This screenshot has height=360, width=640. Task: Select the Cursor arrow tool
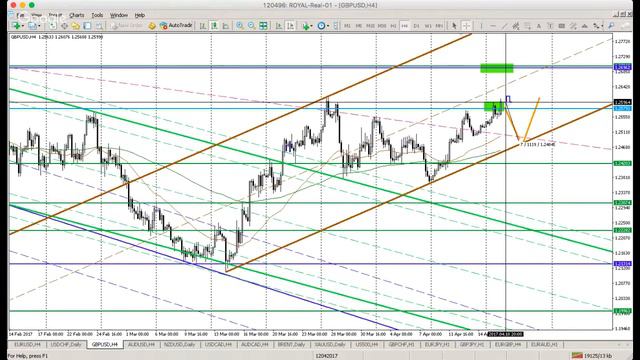click(454, 26)
